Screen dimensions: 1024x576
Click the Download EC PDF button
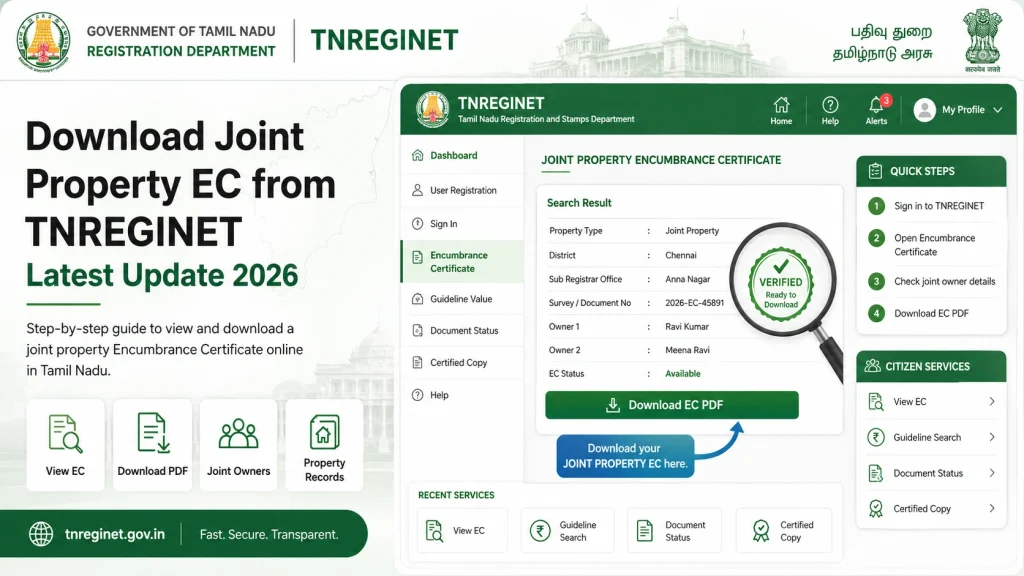671,405
